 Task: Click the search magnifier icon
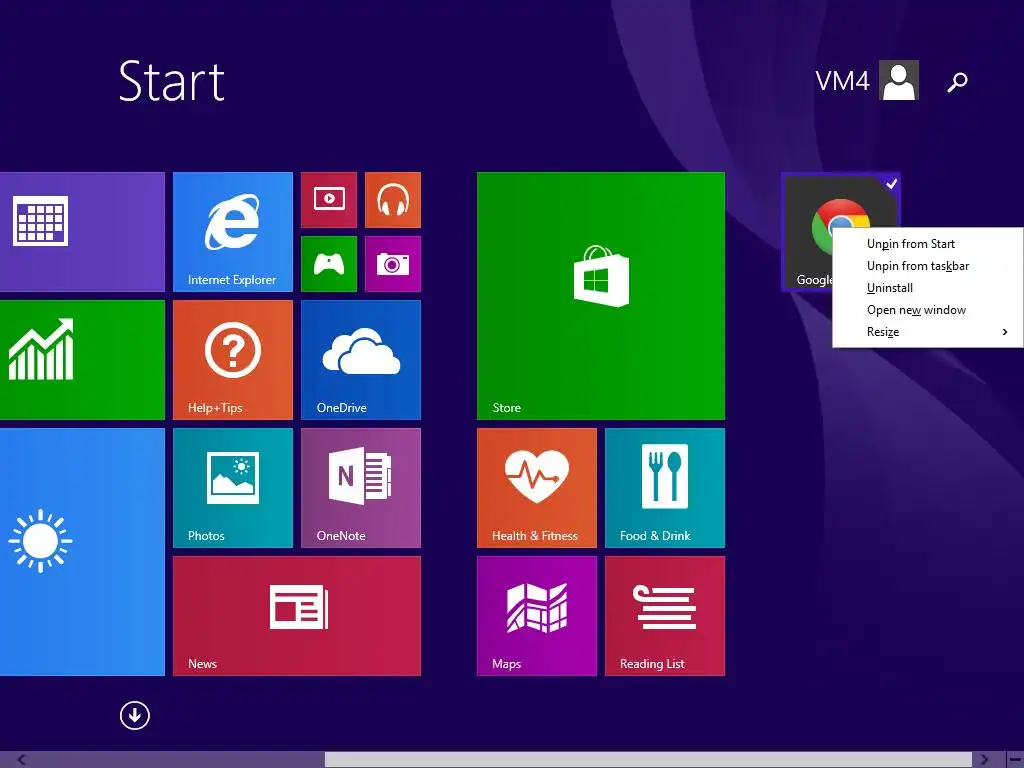pyautogui.click(x=957, y=82)
